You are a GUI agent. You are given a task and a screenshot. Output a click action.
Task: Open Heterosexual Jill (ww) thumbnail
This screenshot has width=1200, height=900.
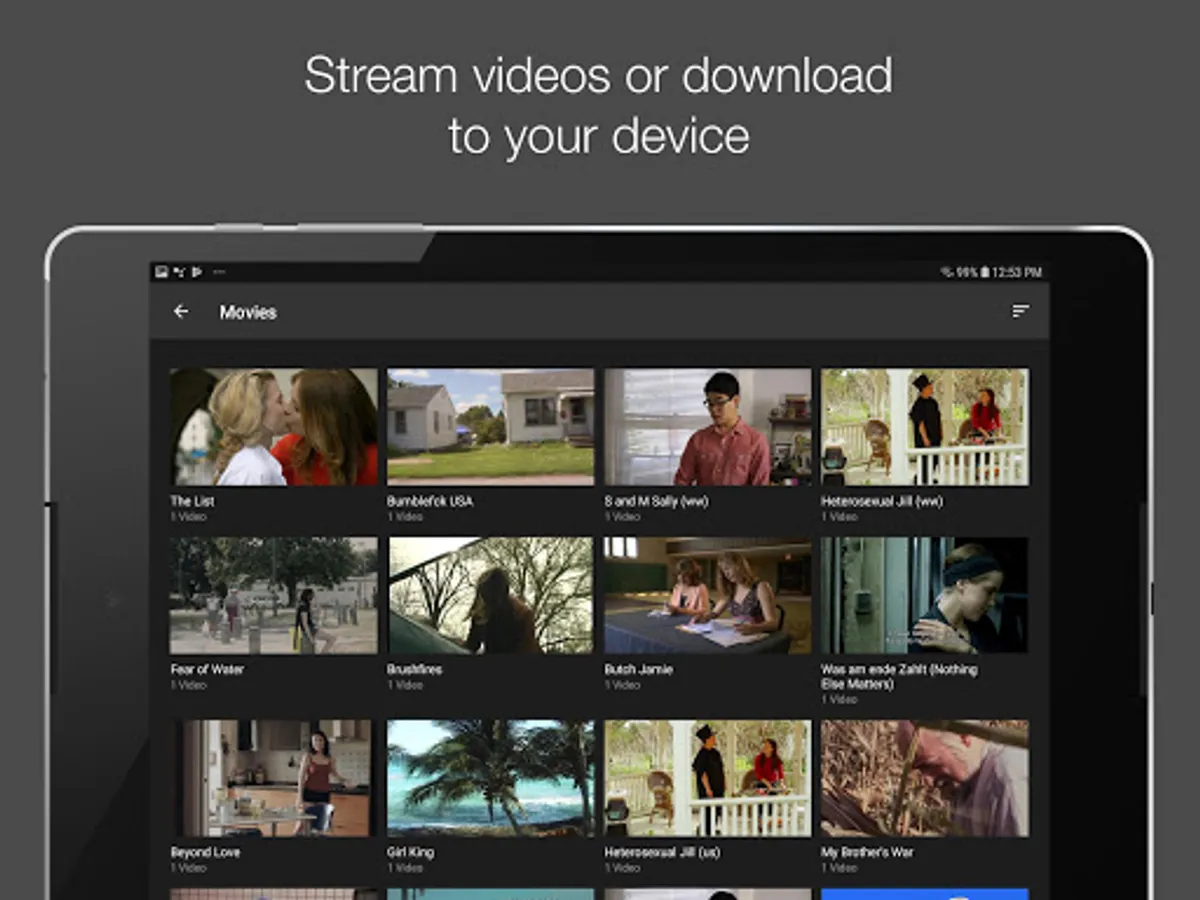coord(925,427)
